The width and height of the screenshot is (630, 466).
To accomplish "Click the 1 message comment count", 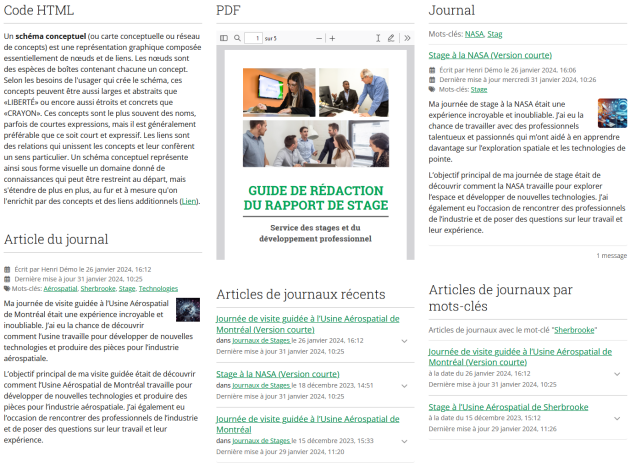I will [x=611, y=255].
